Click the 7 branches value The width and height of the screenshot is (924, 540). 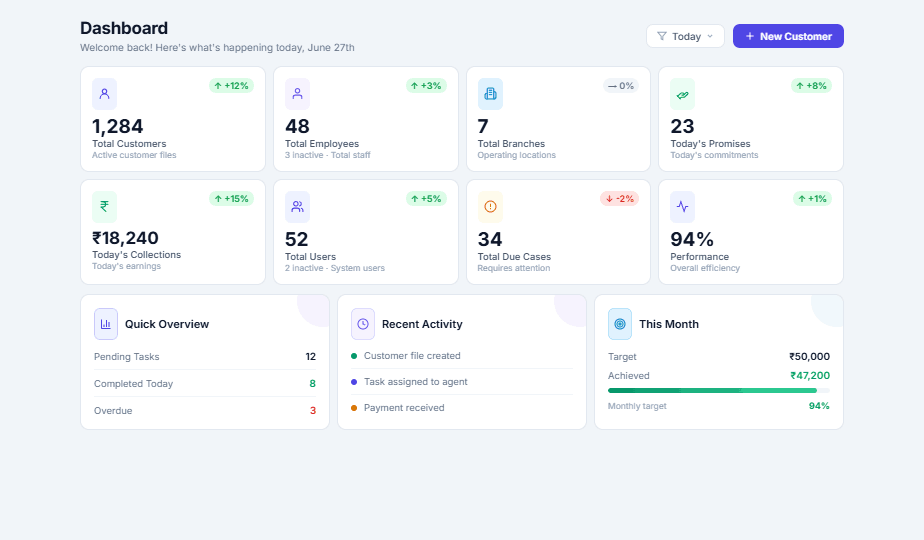coord(483,126)
